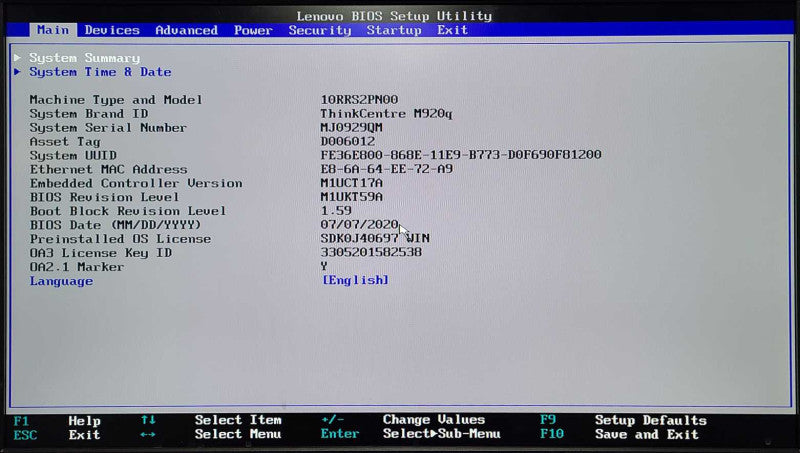The width and height of the screenshot is (800, 453).
Task: Click OA2.1 Marker value Y
Action: [x=324, y=266]
